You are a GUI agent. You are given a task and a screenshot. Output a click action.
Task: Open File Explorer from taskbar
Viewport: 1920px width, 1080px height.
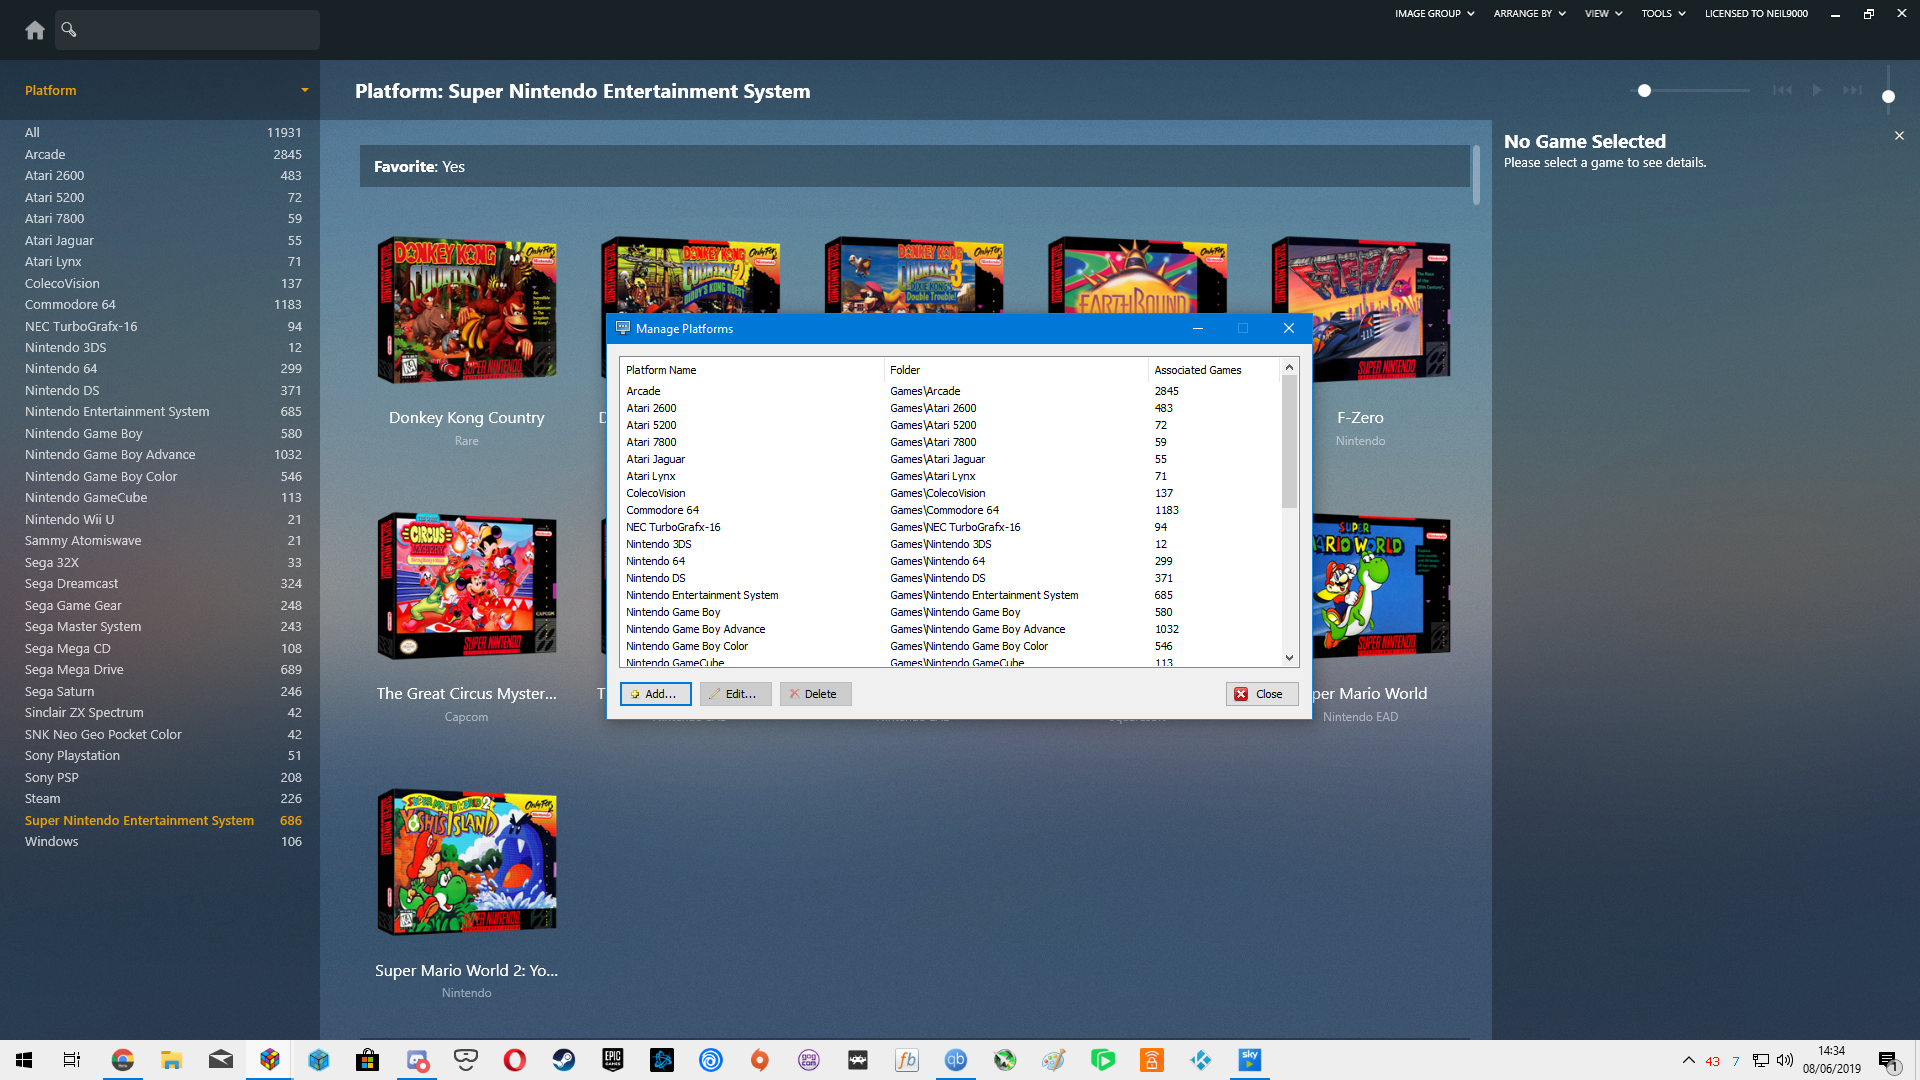click(x=171, y=1060)
